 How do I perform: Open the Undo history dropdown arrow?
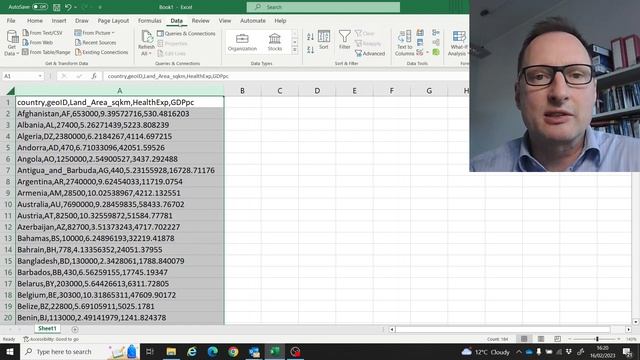pyautogui.click(x=76, y=7)
